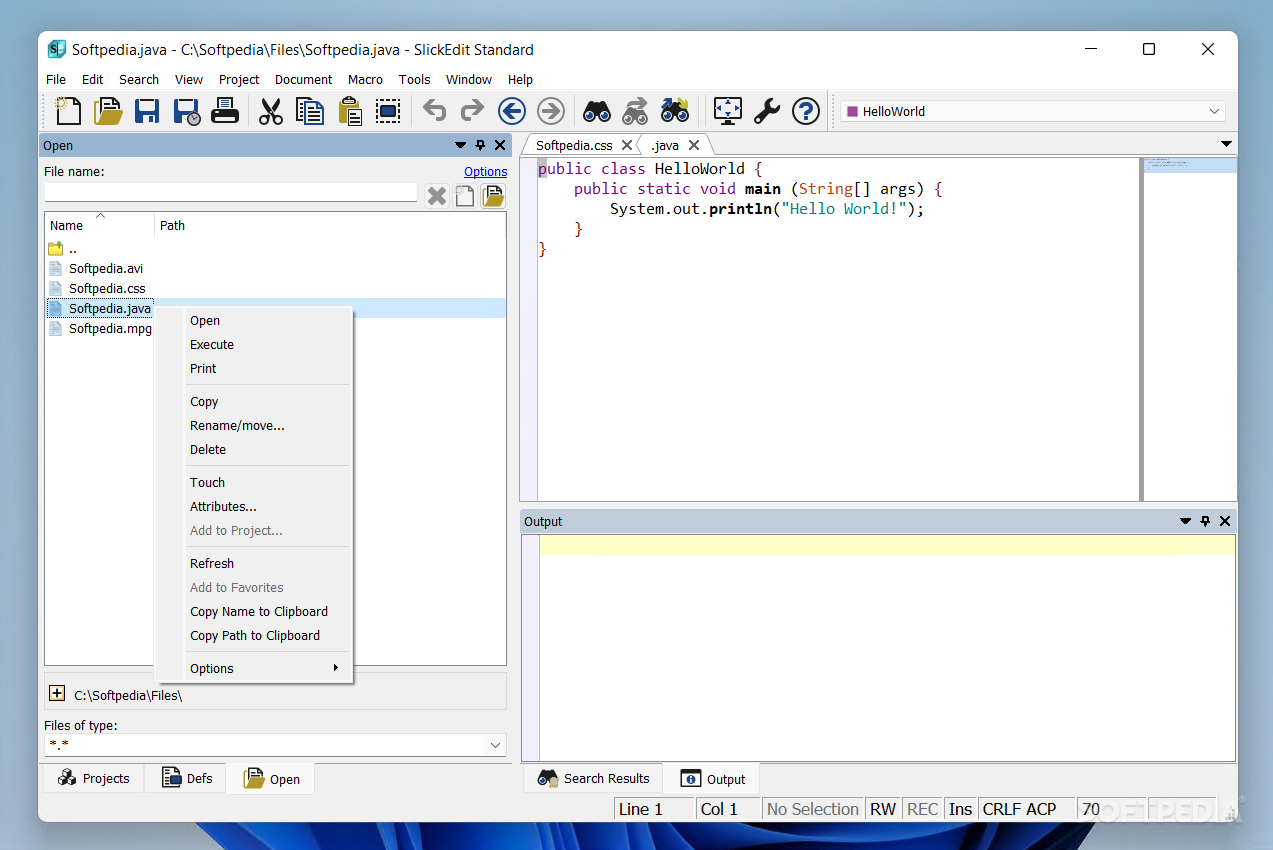
Task: Click the Find binoculars icon
Action: tap(597, 111)
